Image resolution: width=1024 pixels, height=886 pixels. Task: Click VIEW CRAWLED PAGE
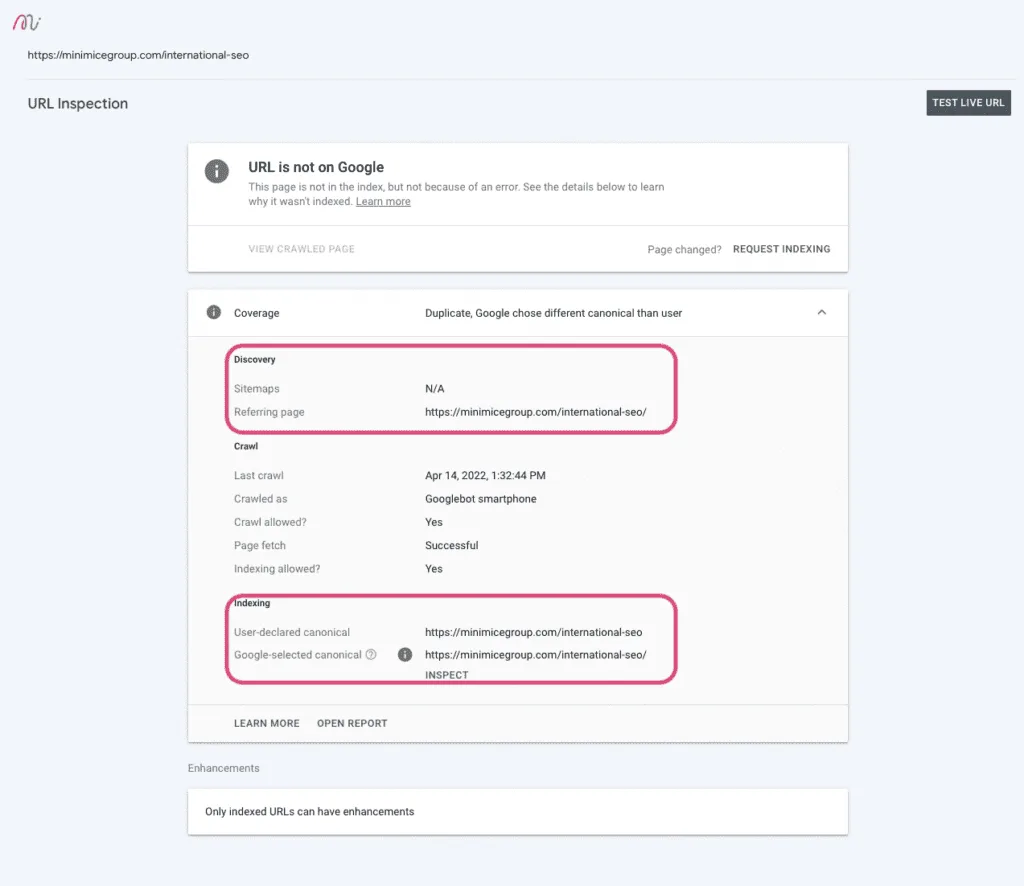tap(302, 249)
